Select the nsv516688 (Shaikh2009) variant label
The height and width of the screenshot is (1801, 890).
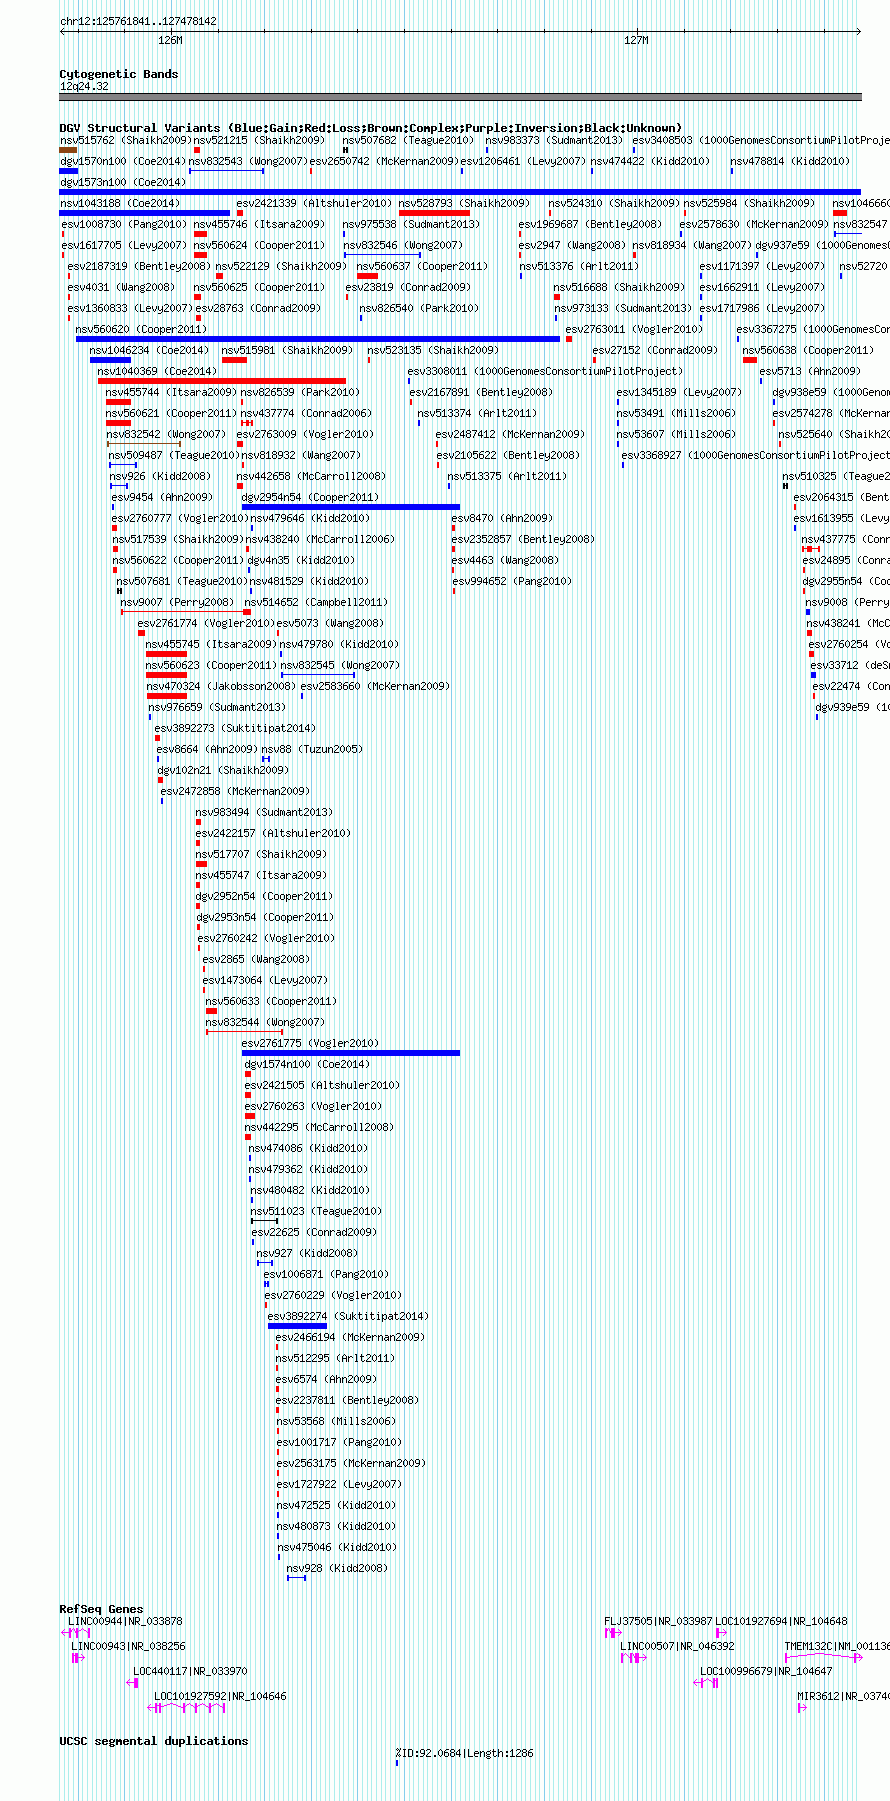[x=619, y=287]
